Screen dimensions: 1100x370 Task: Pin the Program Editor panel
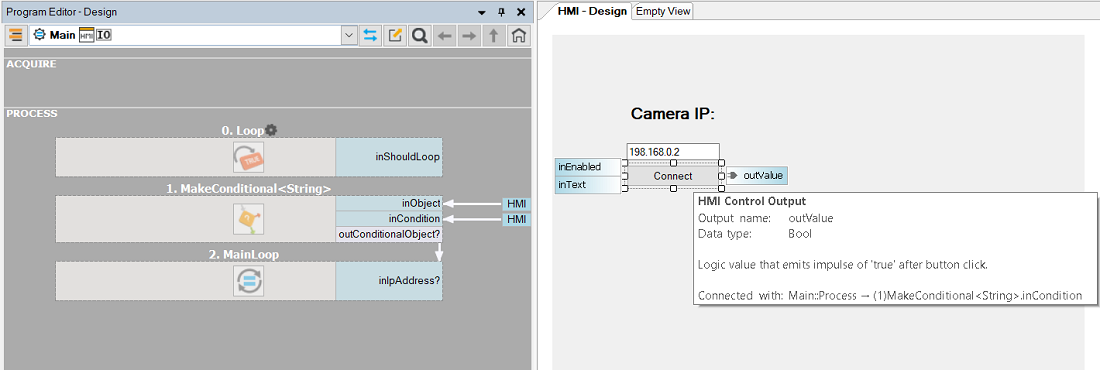tap(501, 12)
